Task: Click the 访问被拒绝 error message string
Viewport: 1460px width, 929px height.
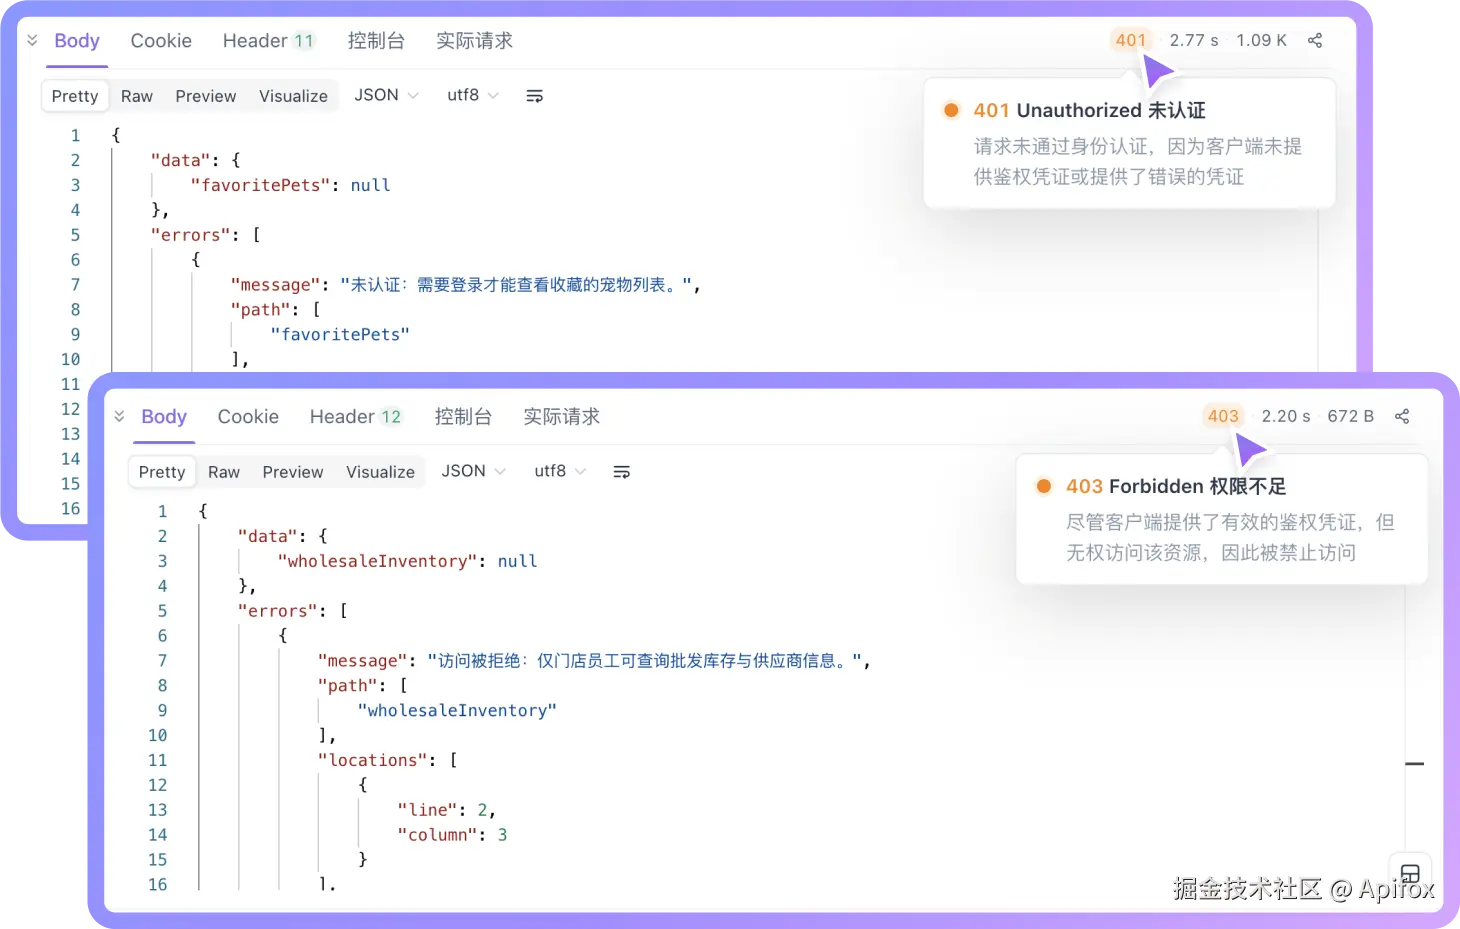Action: point(645,661)
